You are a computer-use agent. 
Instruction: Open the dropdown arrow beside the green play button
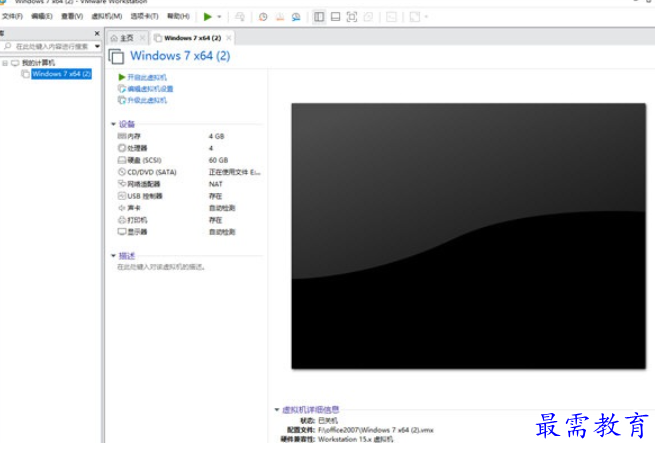coord(219,17)
